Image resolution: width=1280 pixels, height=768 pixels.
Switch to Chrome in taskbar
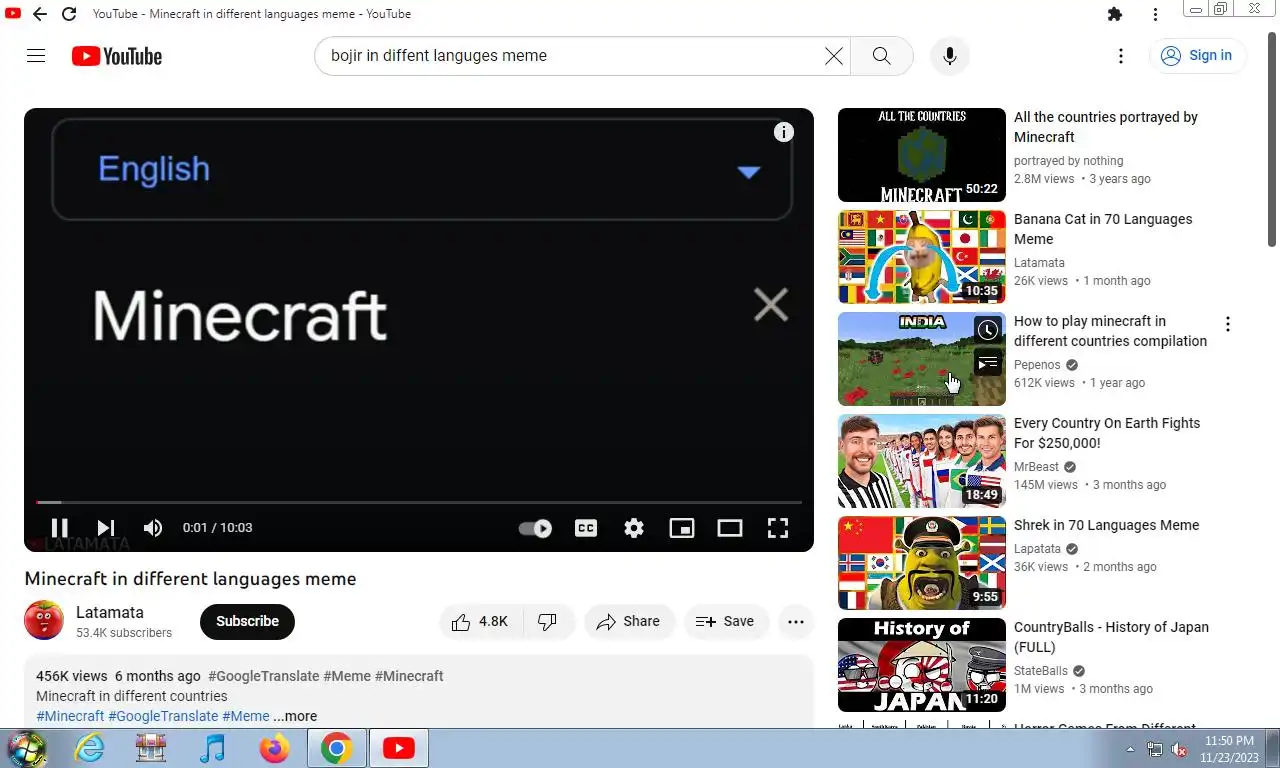tap(336, 748)
